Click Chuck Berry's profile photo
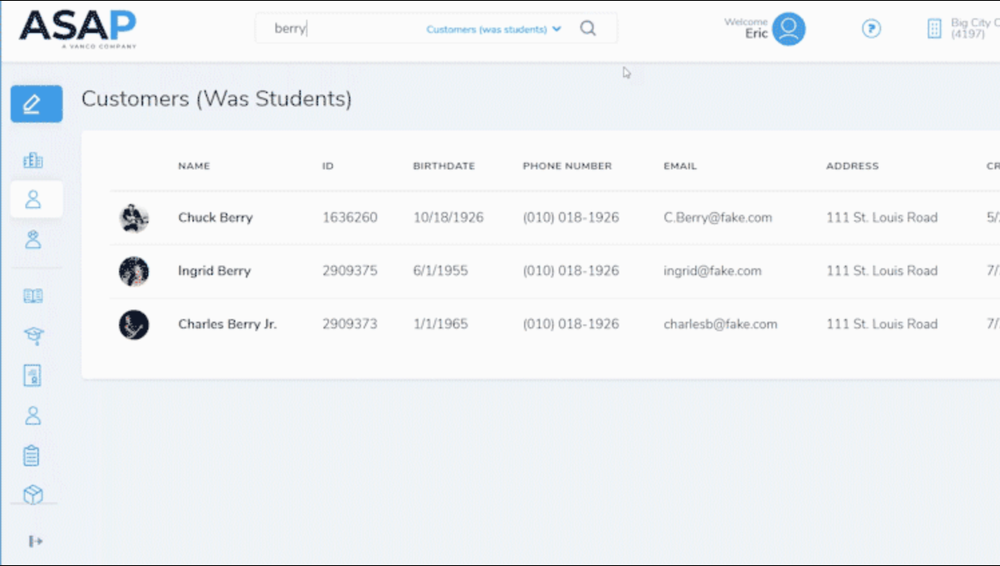1000x566 pixels. pos(134,218)
